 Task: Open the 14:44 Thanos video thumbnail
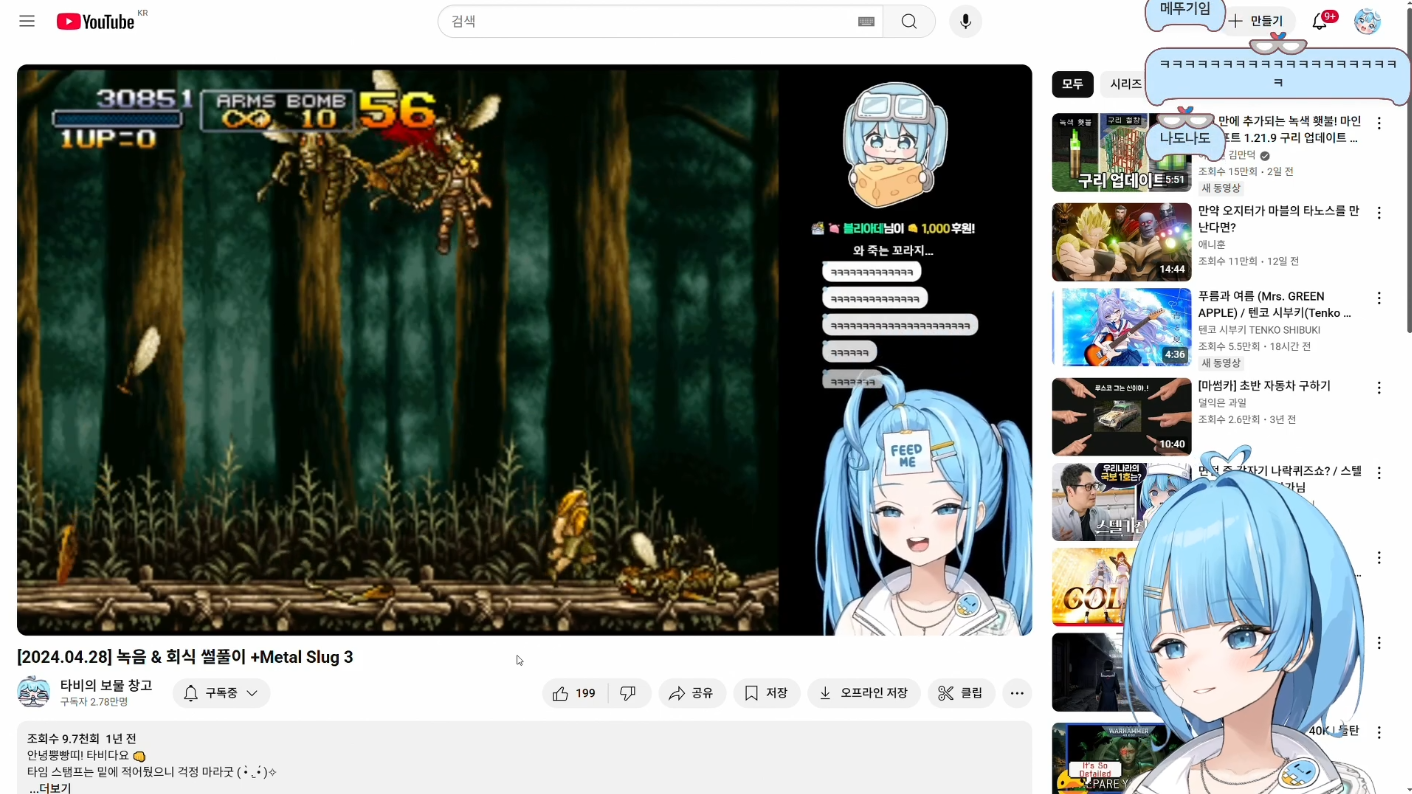coord(1121,242)
